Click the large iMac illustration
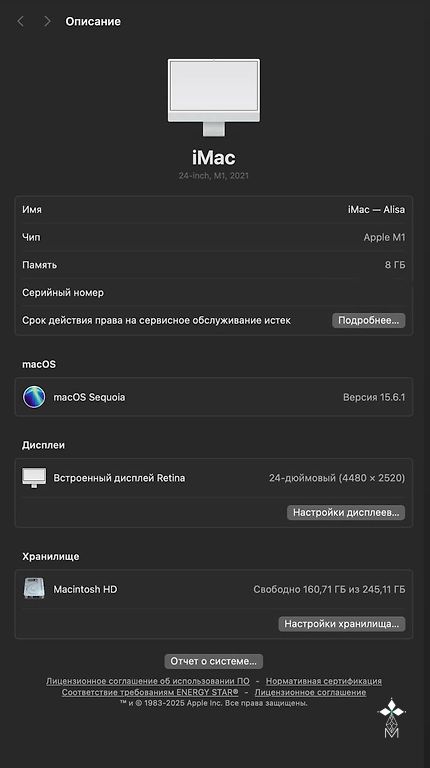The height and width of the screenshot is (768, 430). (214, 97)
